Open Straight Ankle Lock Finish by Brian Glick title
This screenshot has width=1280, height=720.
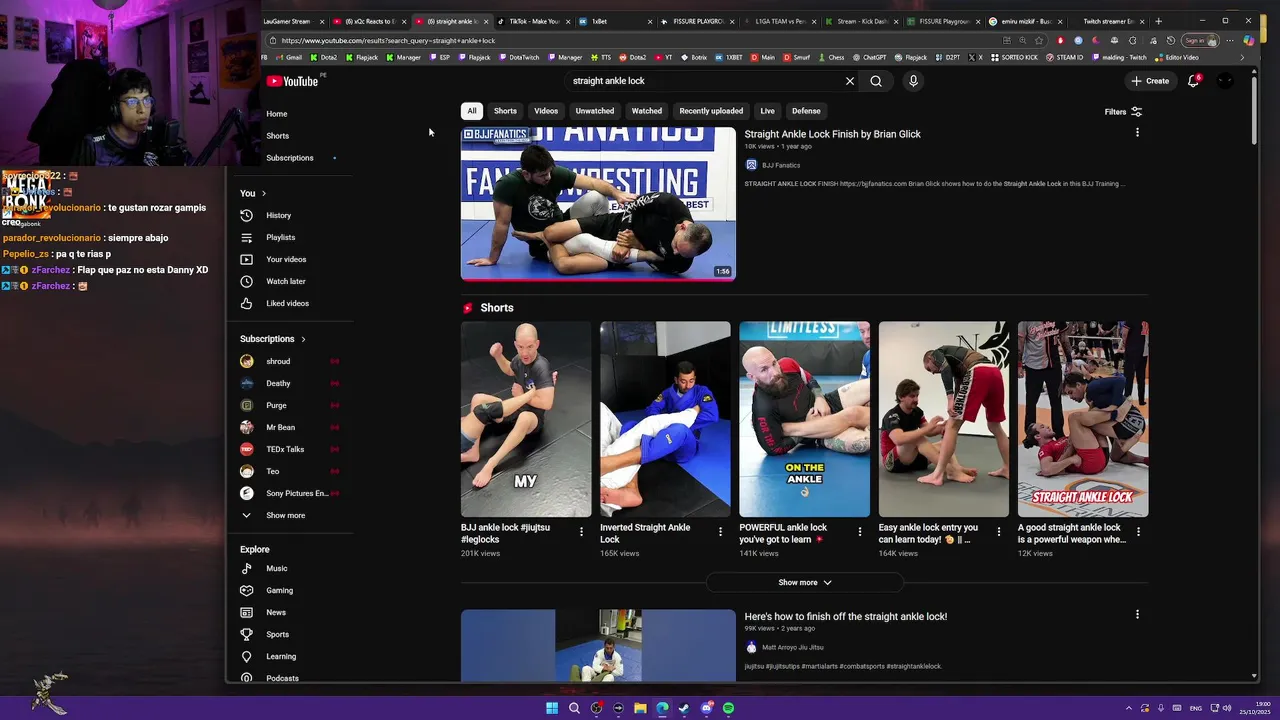point(832,134)
